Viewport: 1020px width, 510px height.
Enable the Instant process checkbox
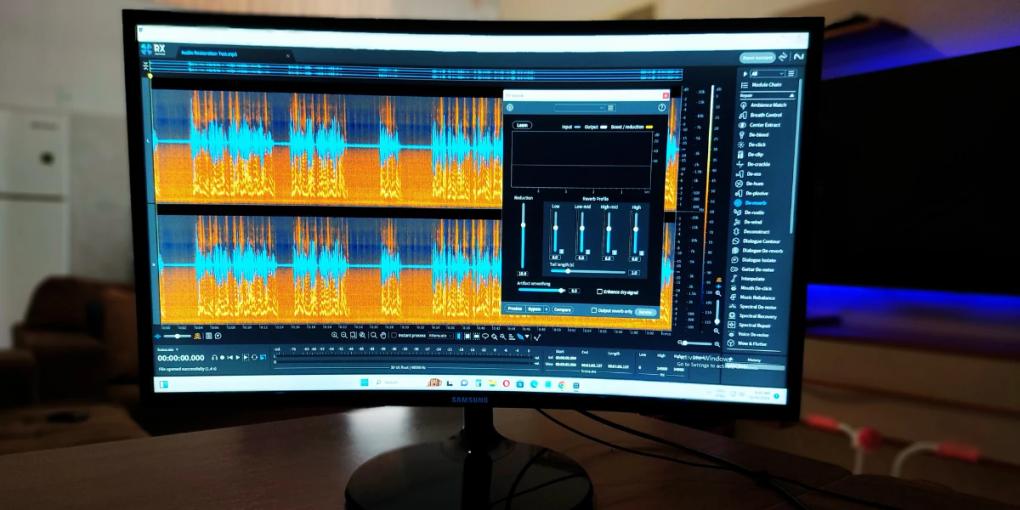pos(394,336)
